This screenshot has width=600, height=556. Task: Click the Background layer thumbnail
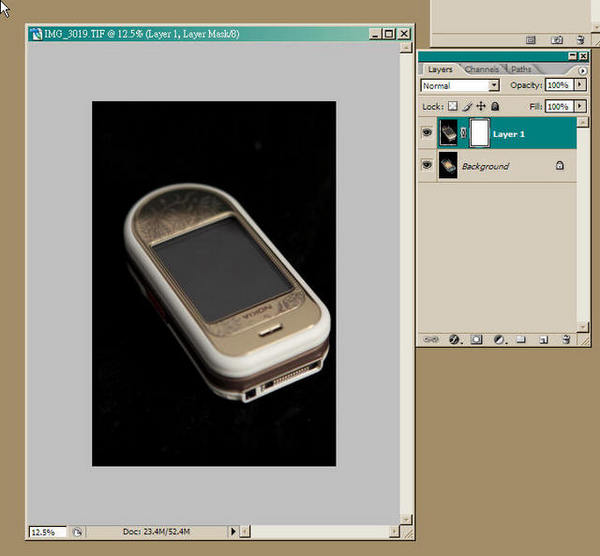point(448,165)
